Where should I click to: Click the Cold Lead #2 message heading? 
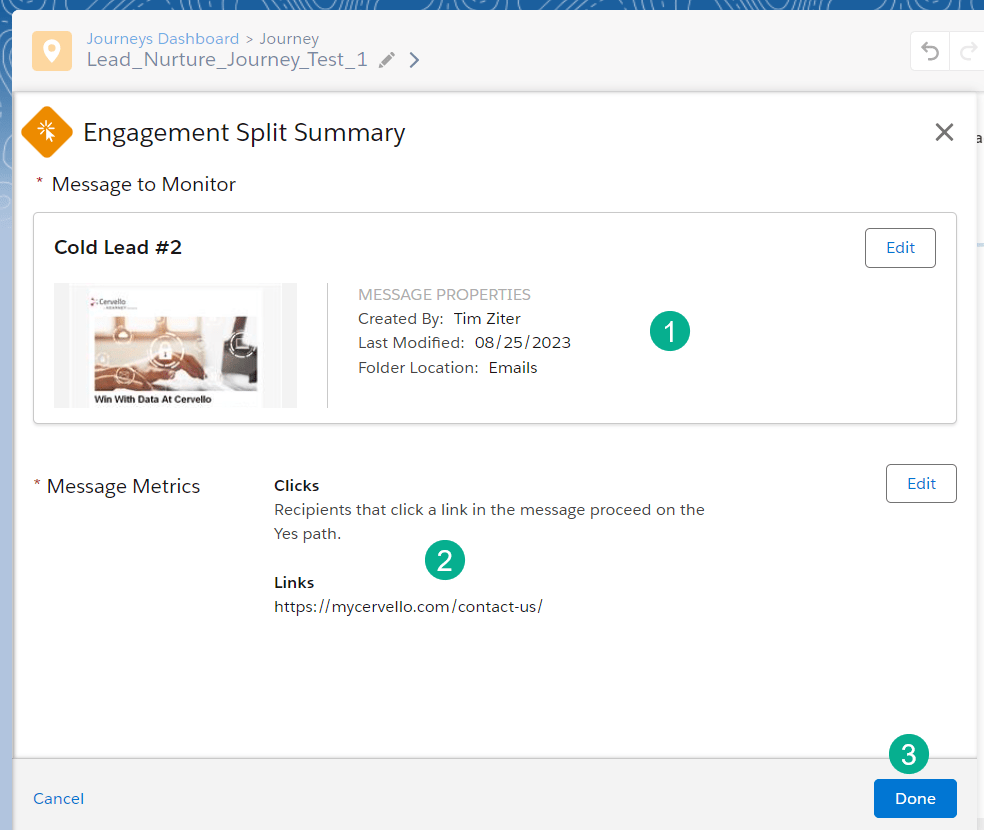pos(118,247)
